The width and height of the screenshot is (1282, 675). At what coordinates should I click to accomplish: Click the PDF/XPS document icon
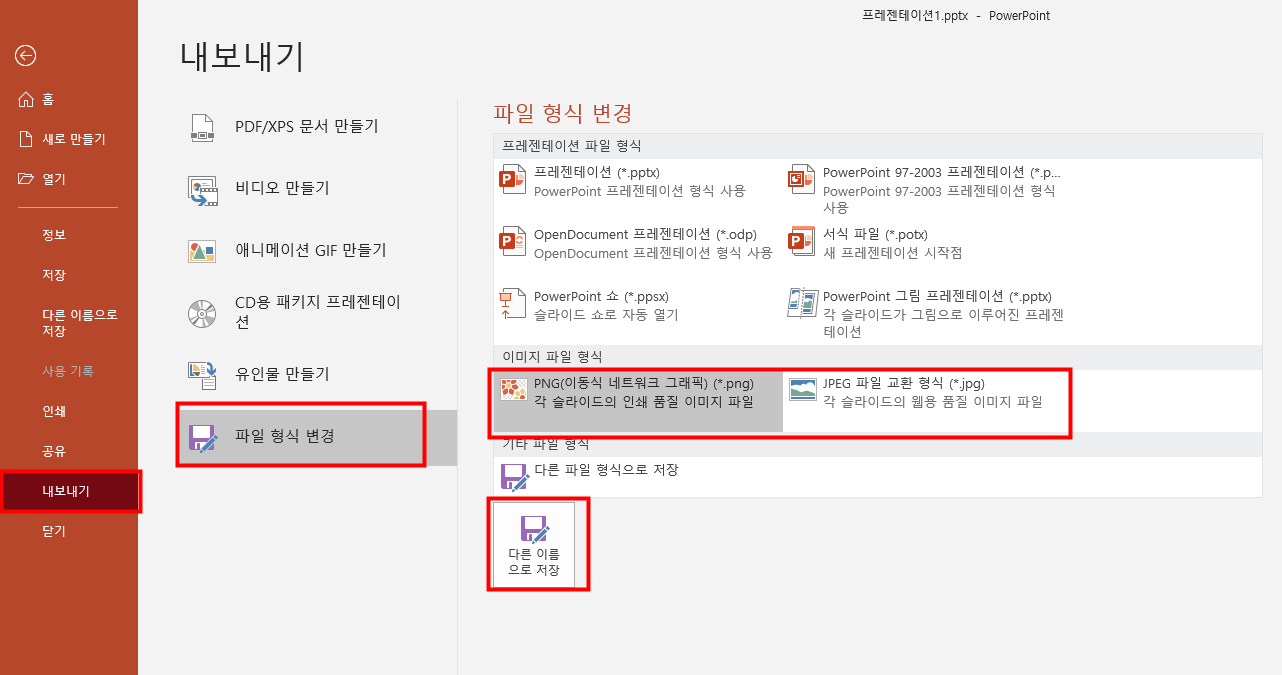pyautogui.click(x=202, y=127)
